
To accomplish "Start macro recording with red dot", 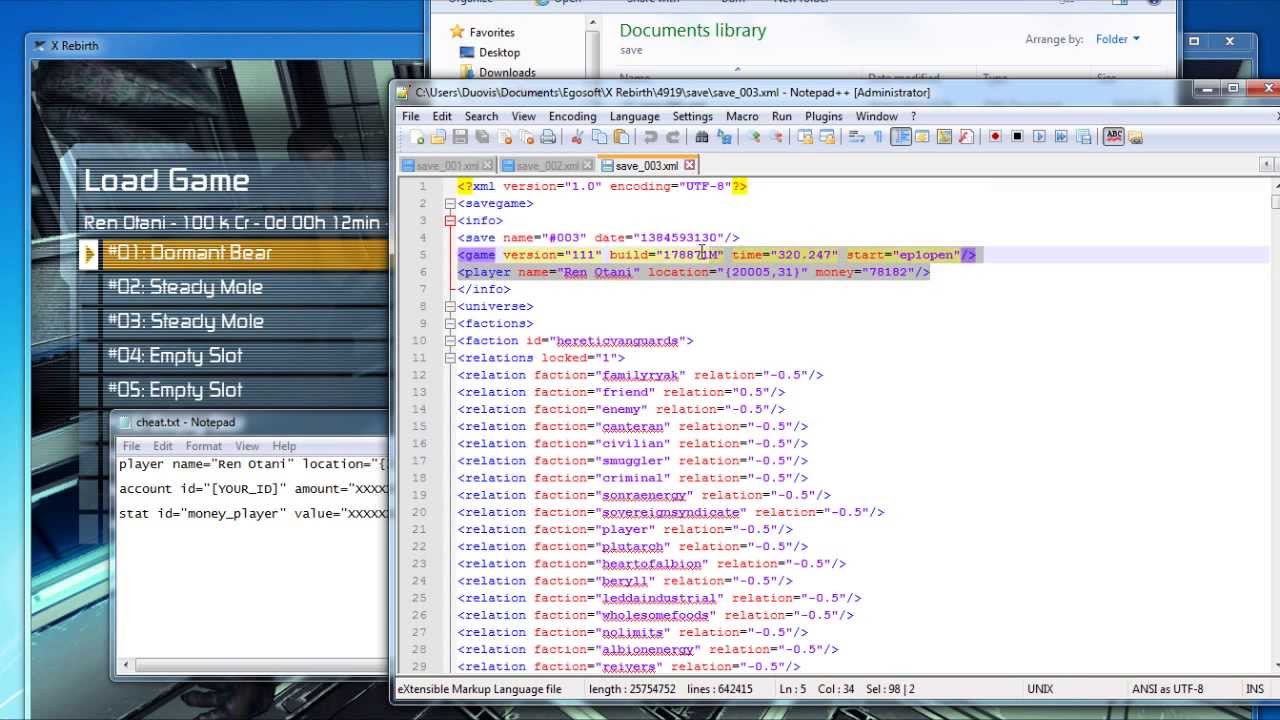I will (996, 137).
